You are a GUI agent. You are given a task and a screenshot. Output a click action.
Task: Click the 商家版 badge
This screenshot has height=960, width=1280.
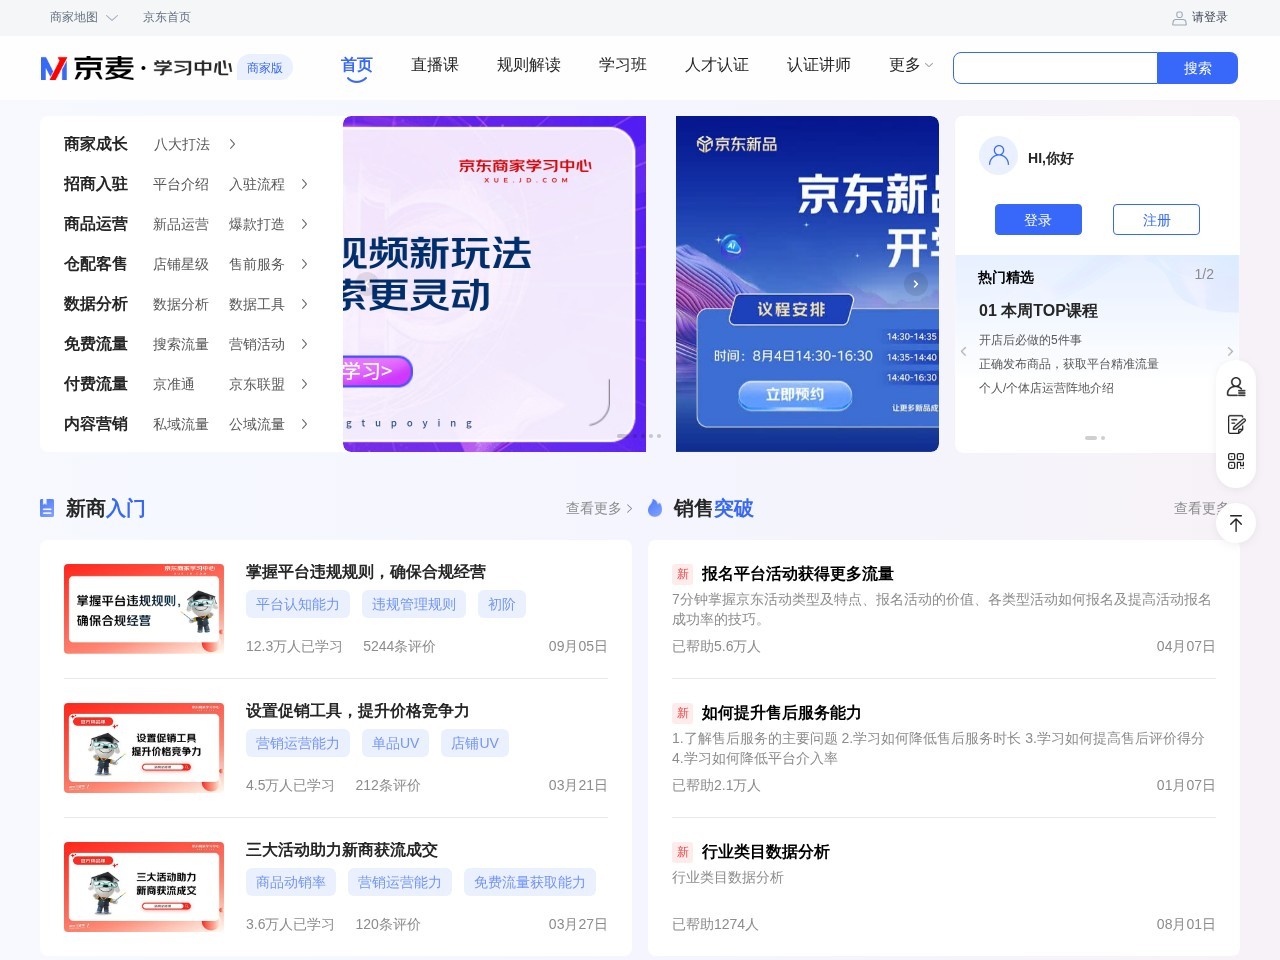click(265, 68)
